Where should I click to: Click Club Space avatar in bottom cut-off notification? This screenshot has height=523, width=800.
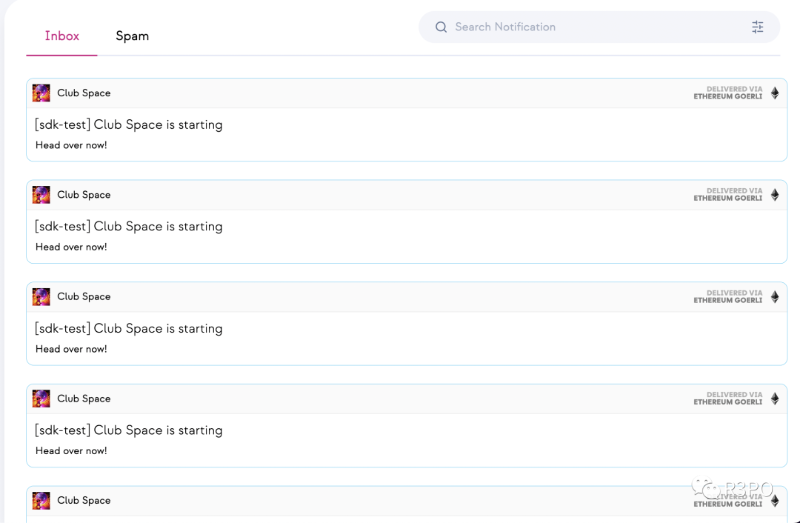click(x=41, y=501)
